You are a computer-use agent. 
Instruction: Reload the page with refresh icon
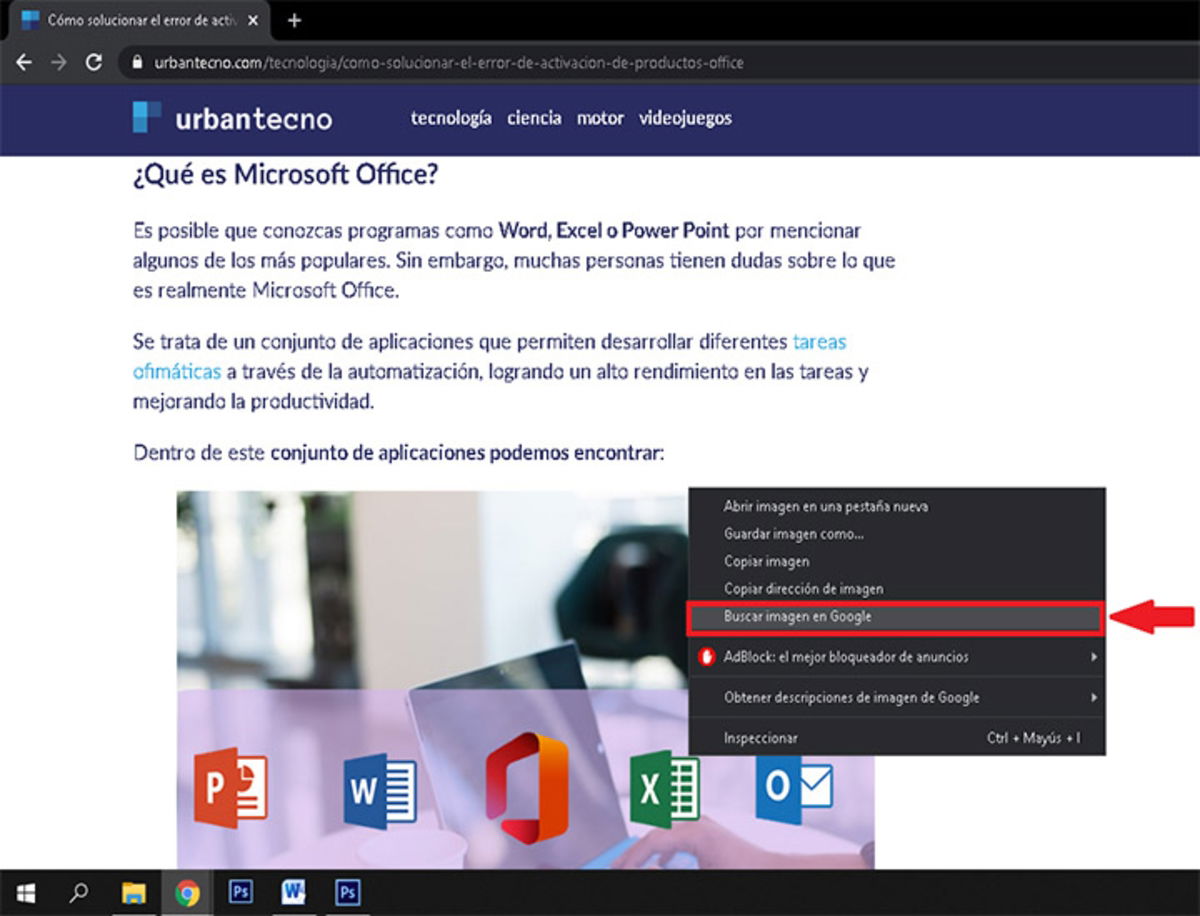[x=94, y=62]
